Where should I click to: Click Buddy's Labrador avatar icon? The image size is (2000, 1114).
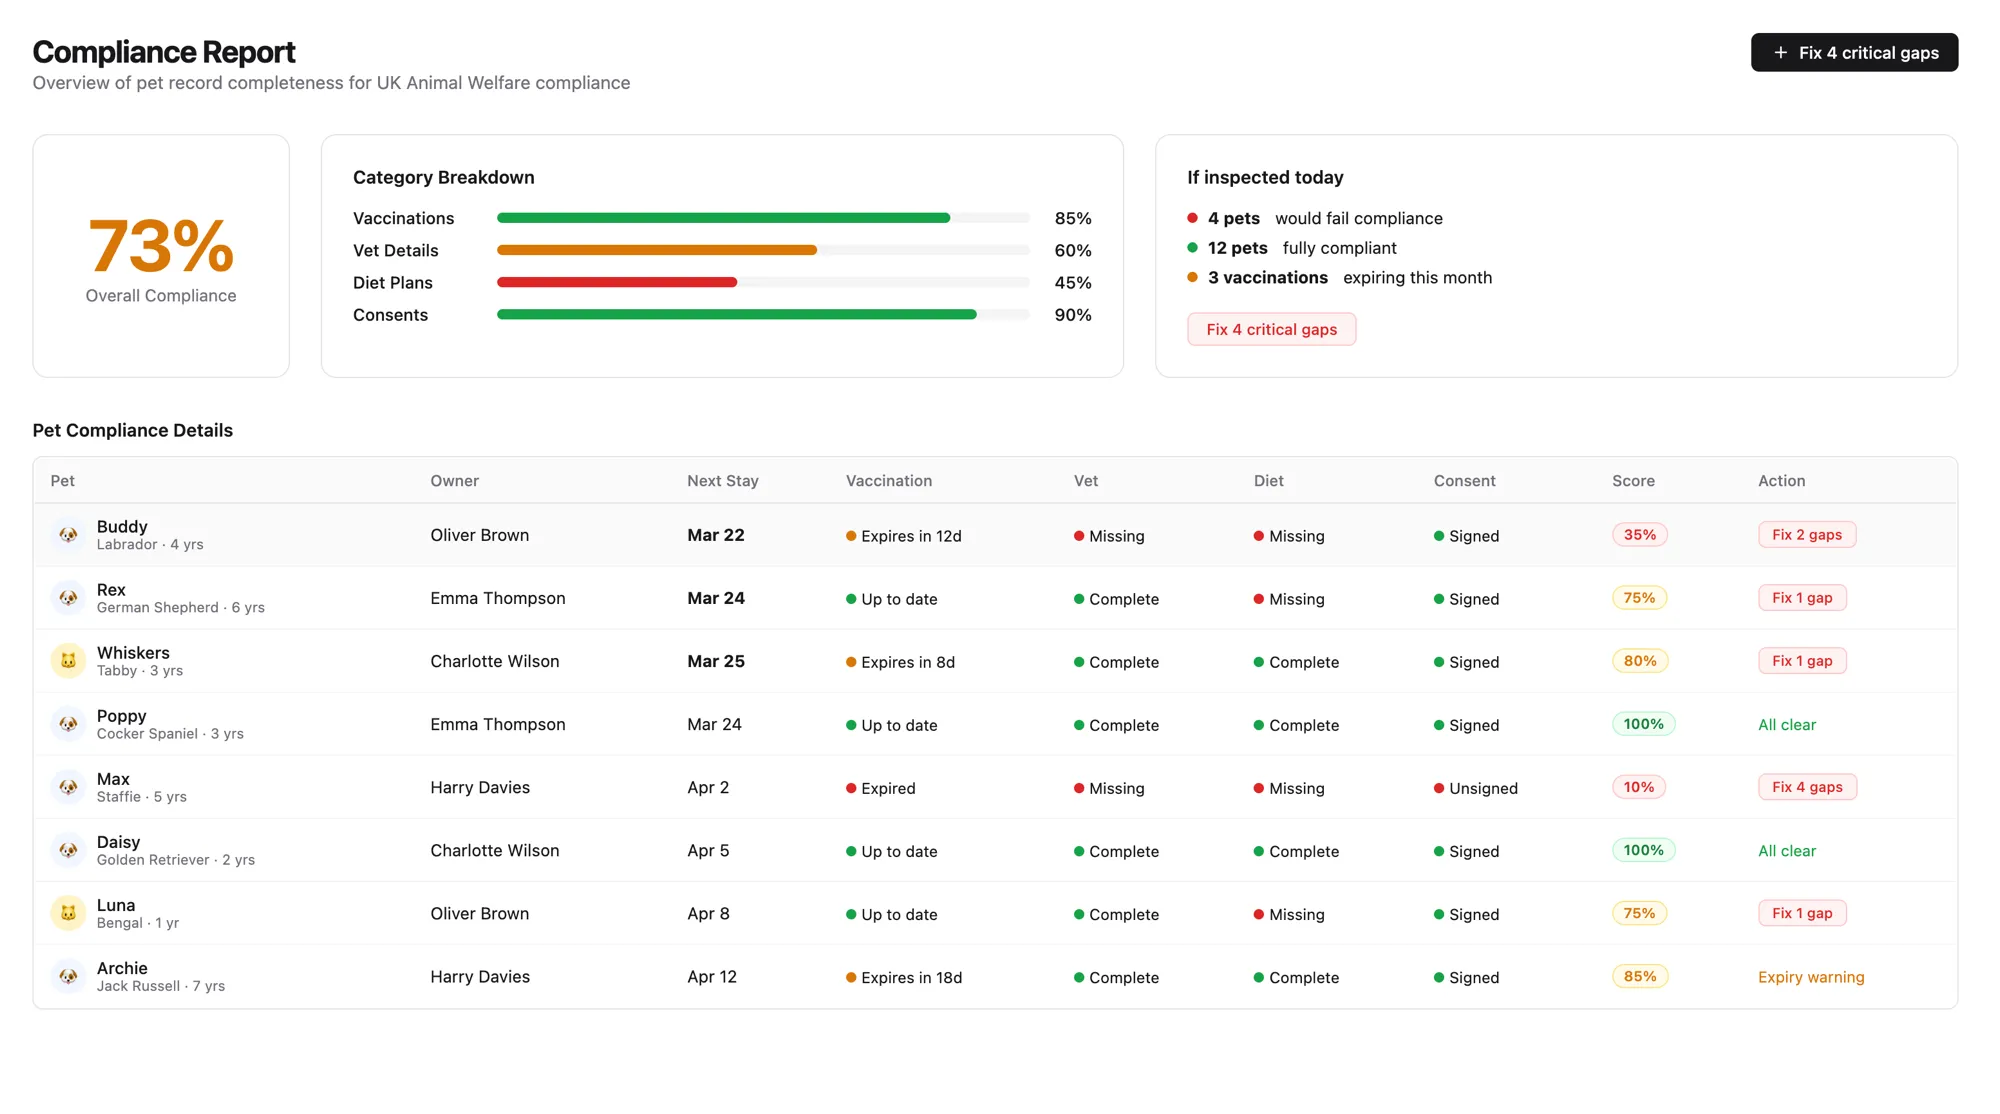(x=68, y=535)
